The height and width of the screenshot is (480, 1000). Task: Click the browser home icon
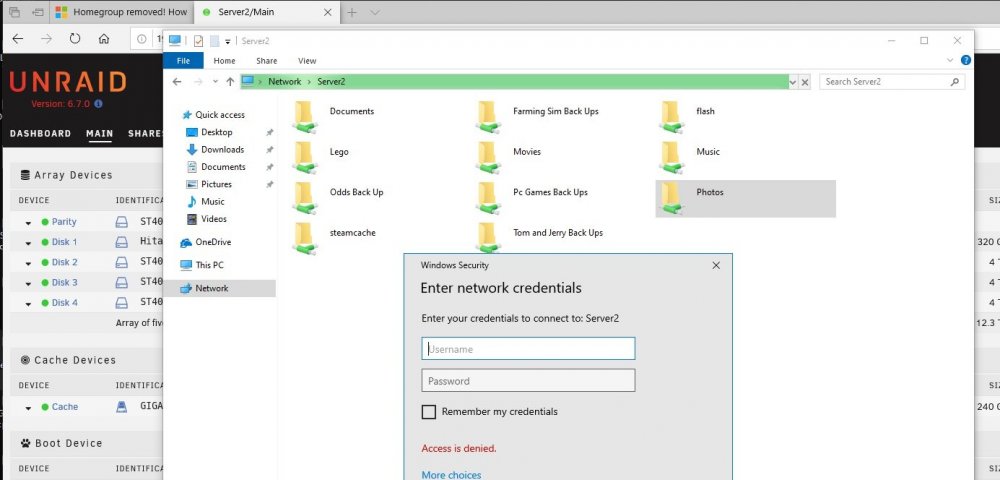[104, 39]
